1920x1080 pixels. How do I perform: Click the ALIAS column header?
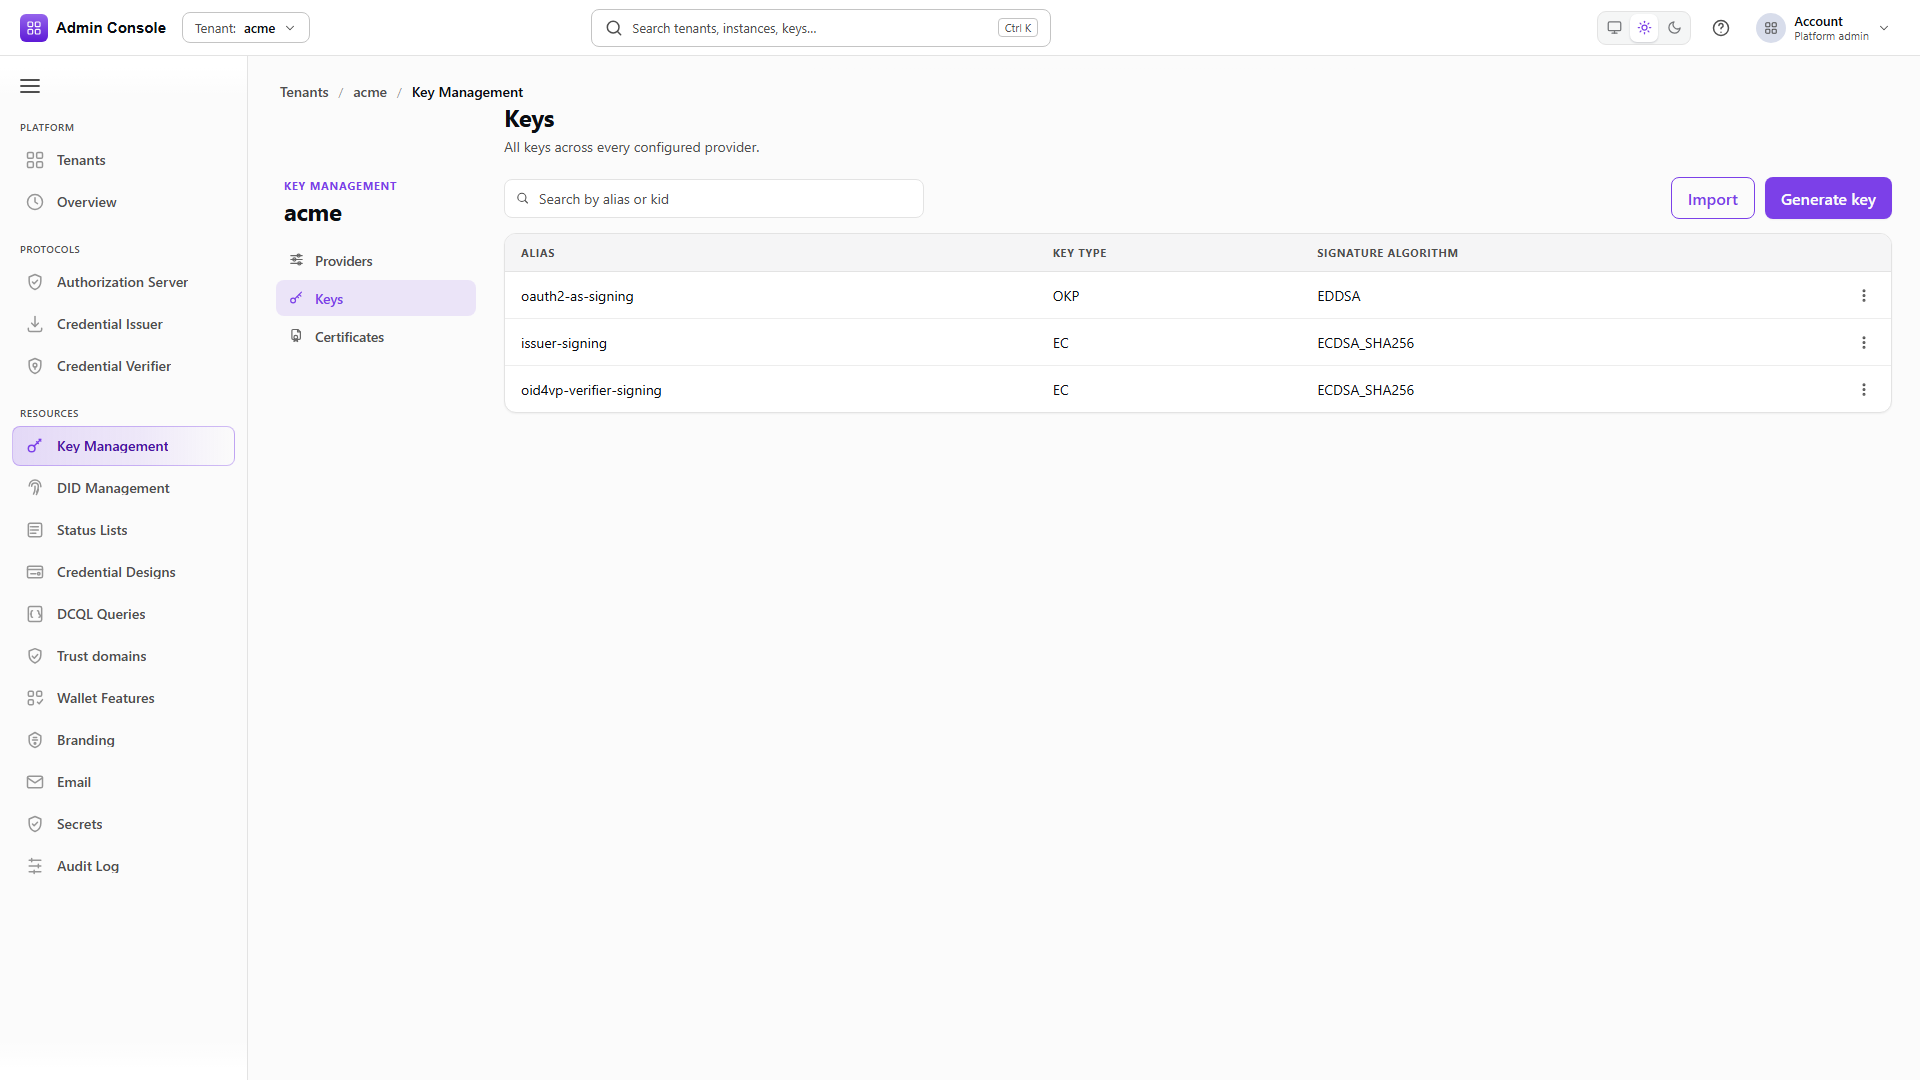point(538,253)
